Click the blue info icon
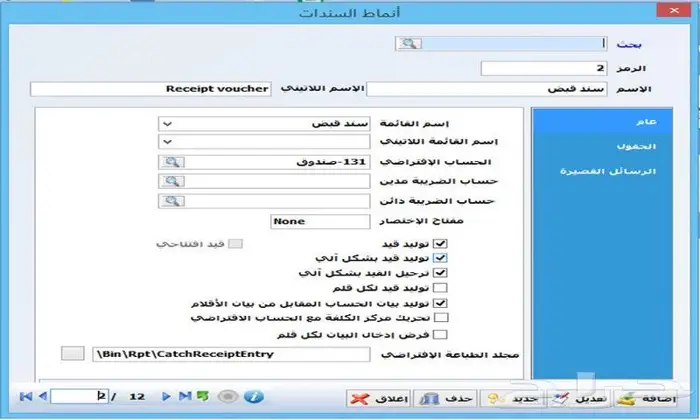700x420 pixels. click(x=254, y=396)
